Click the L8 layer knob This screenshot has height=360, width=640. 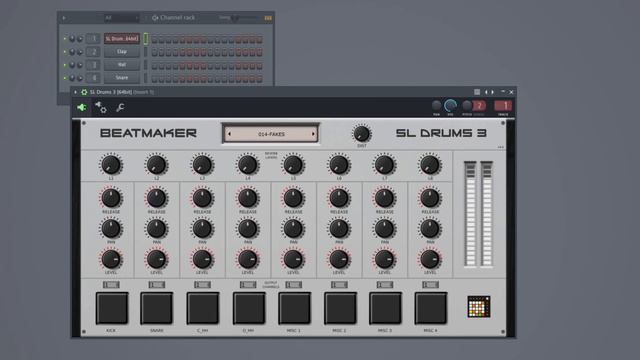[x=430, y=165]
